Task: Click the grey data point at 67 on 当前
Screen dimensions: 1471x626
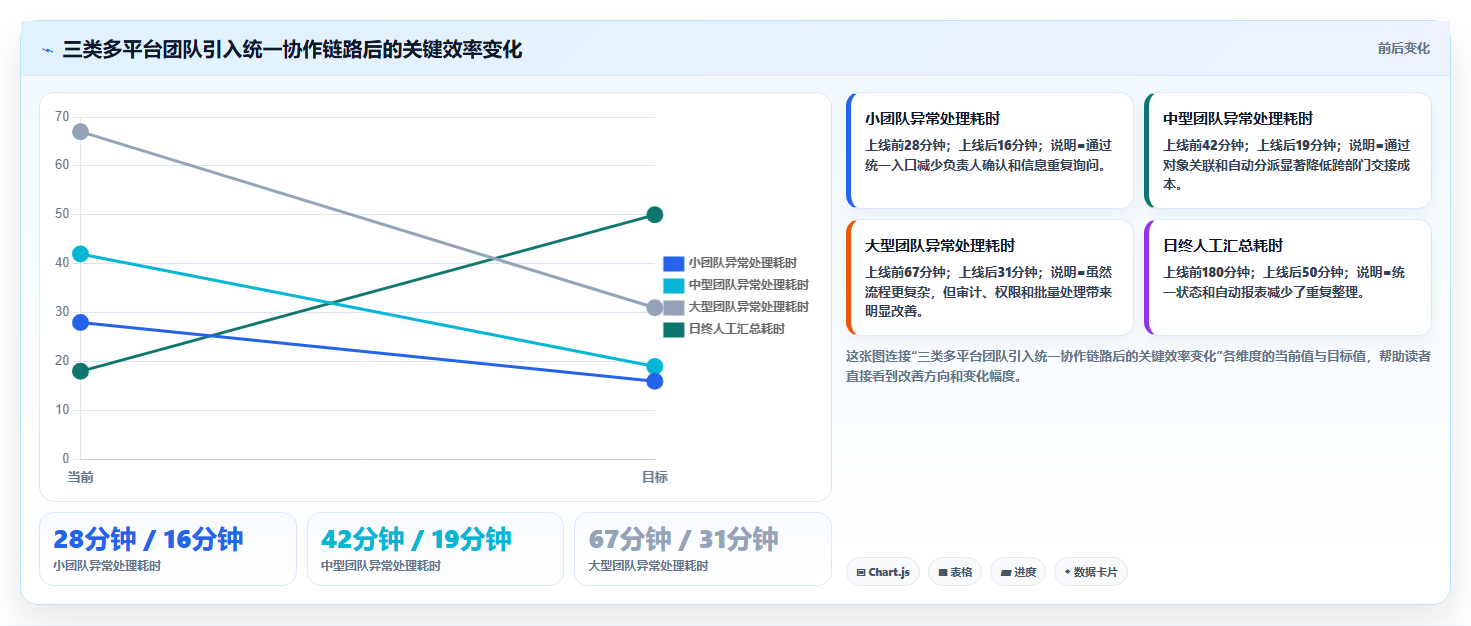Action: click(x=81, y=132)
